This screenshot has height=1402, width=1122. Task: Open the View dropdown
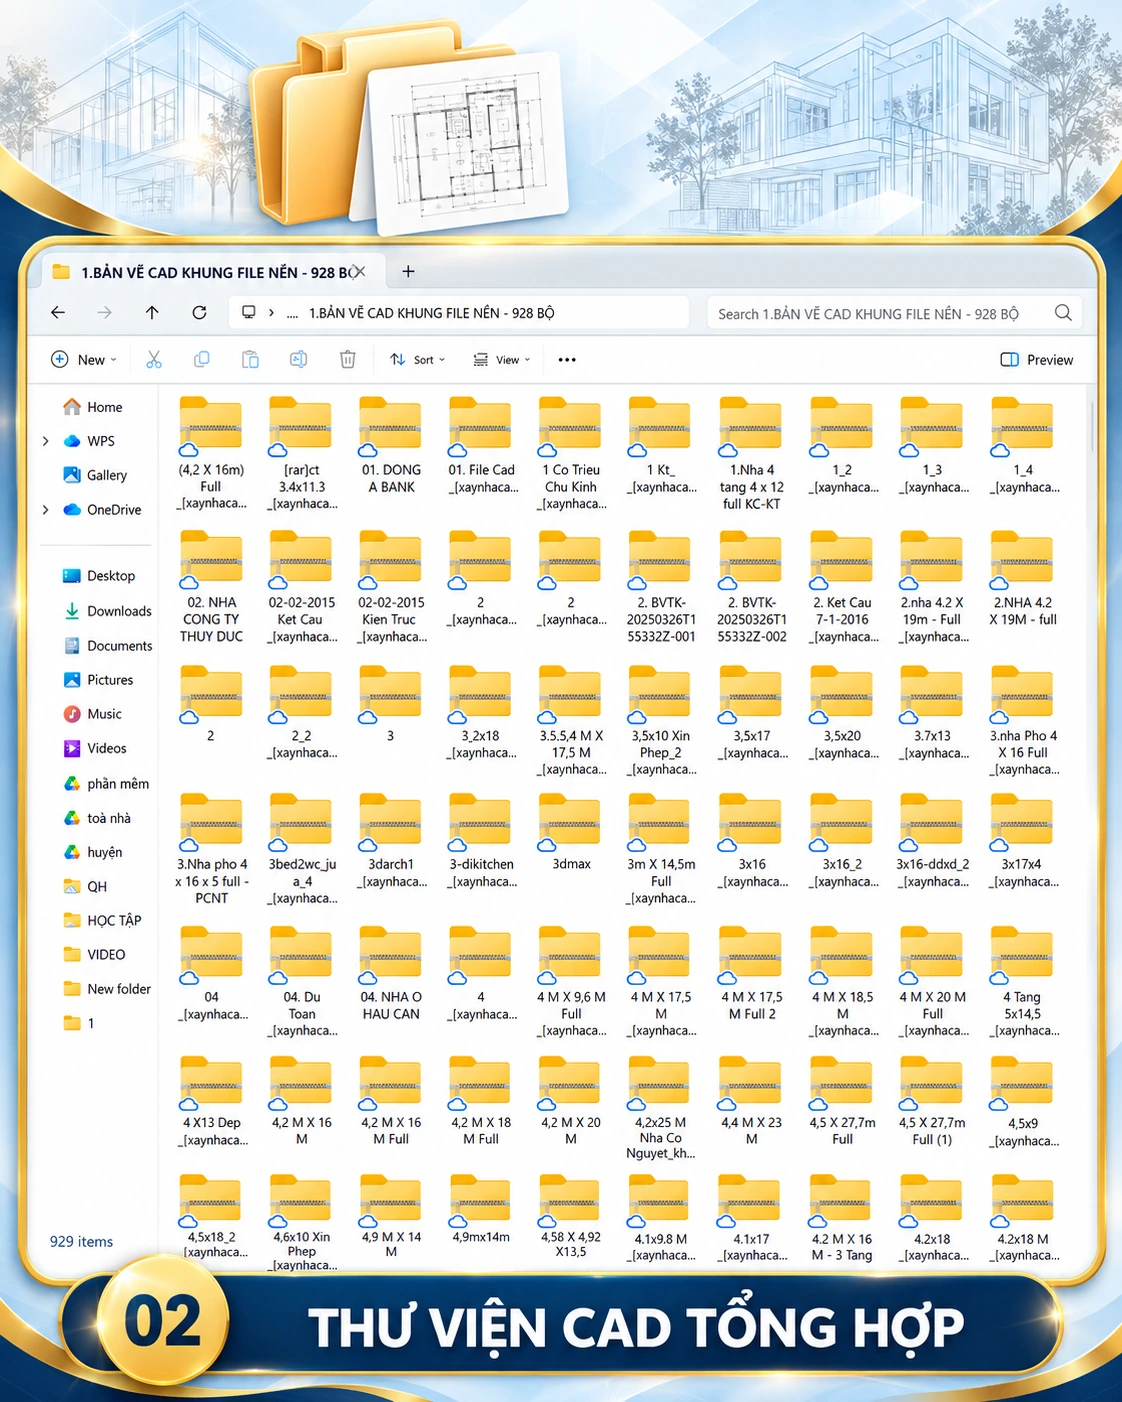click(502, 360)
